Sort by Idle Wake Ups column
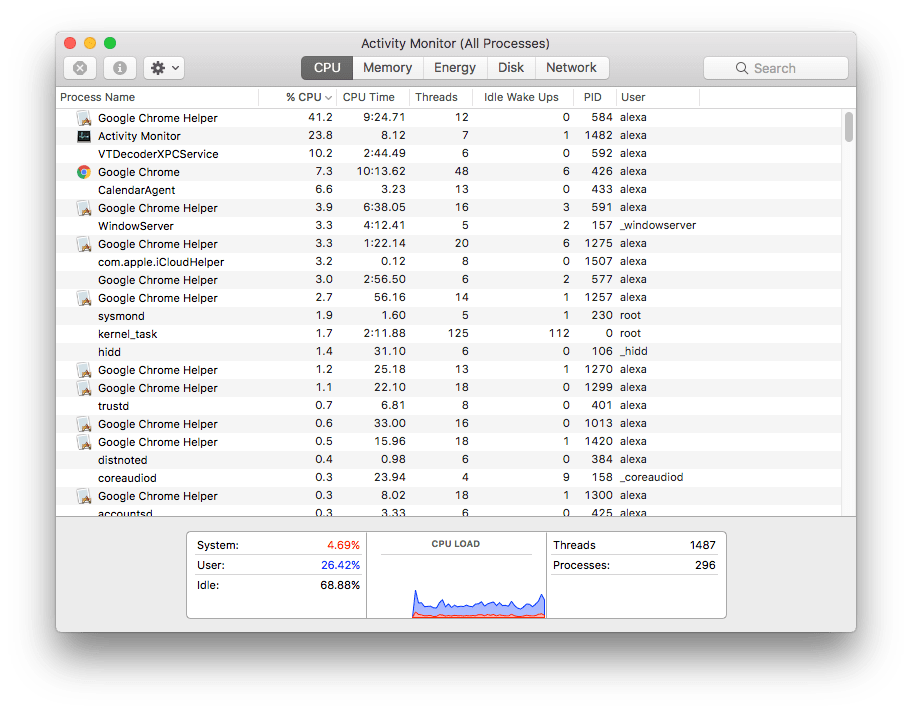 tap(523, 97)
